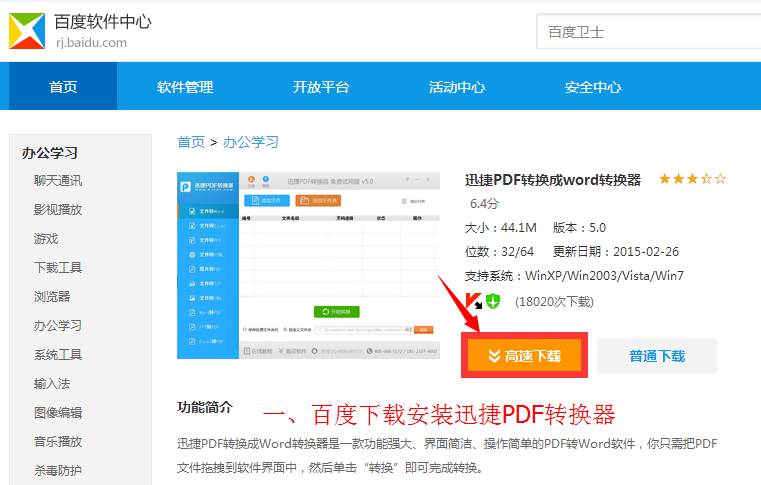Viewport: 761px width, 485px height.
Task: Click the 版本：5.0 text
Action: point(579,228)
